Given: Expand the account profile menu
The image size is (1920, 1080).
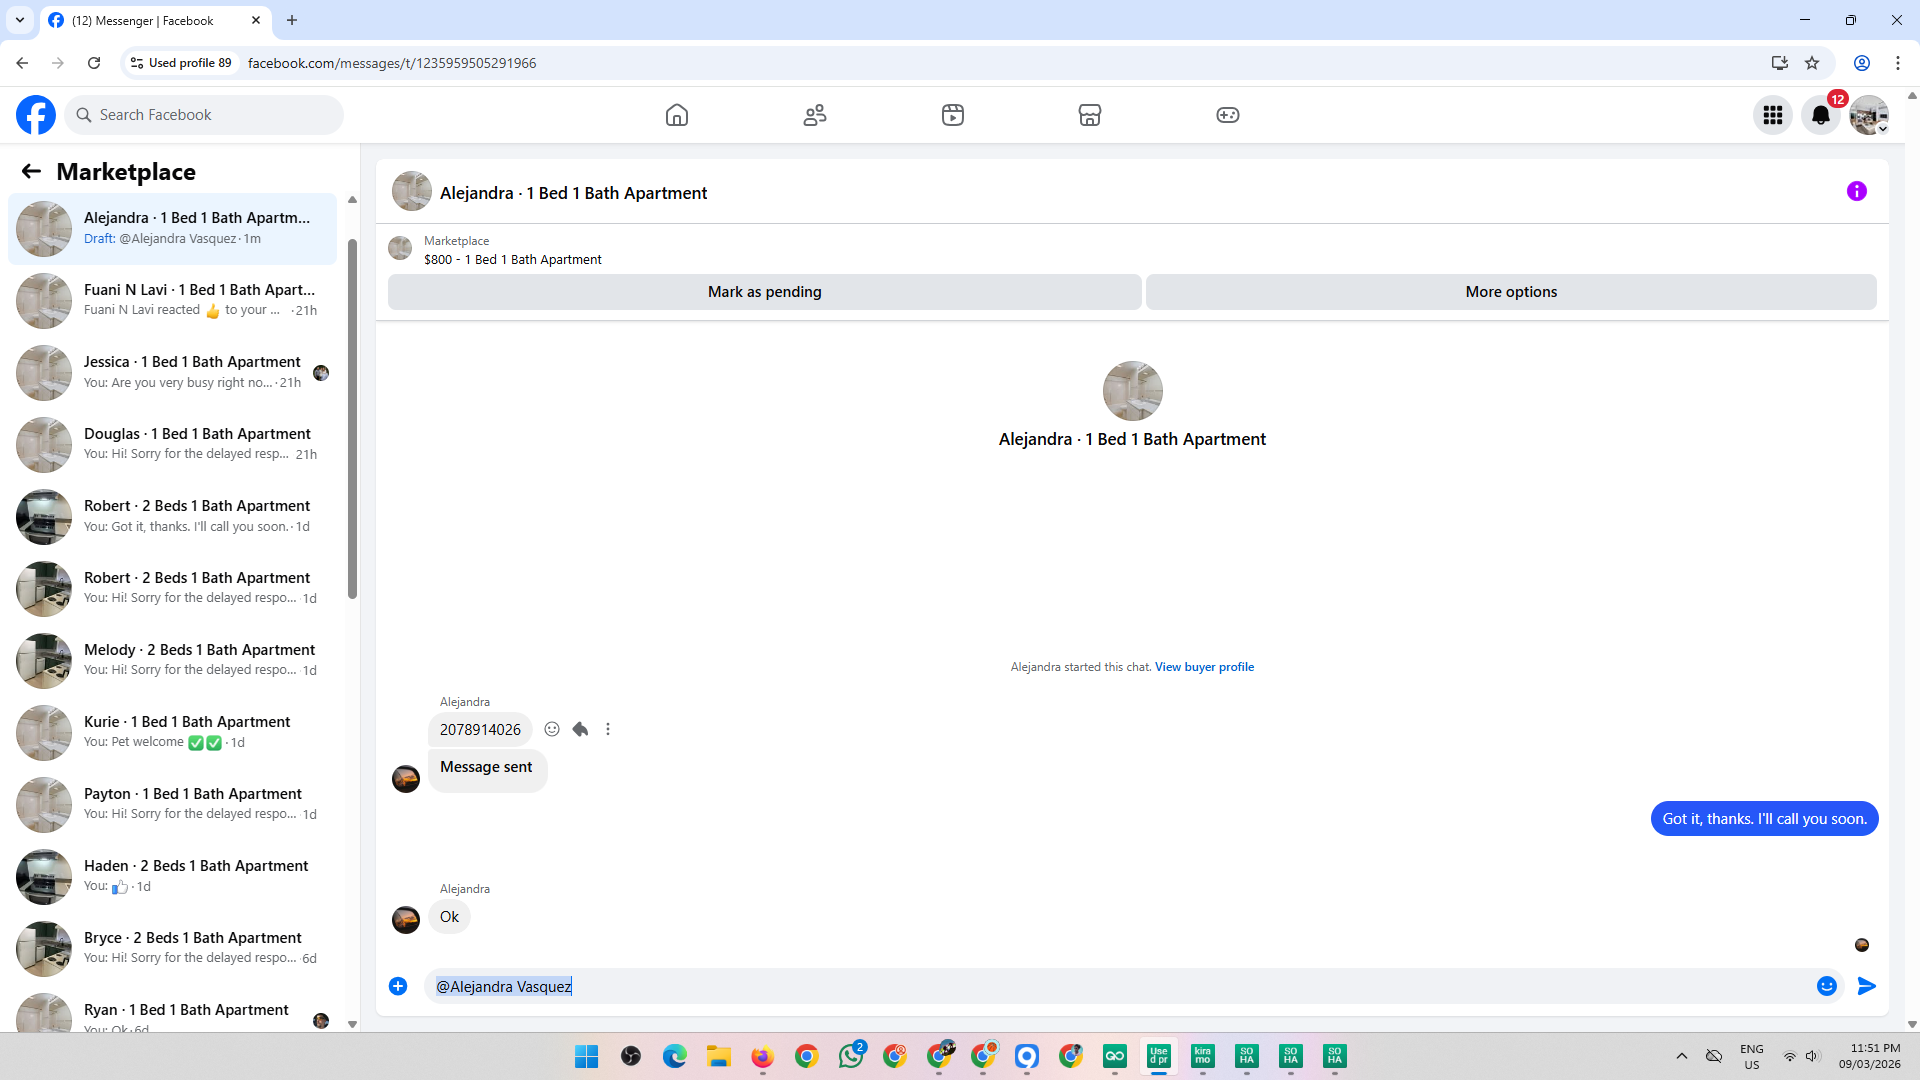Looking at the screenshot, I should [1869, 115].
